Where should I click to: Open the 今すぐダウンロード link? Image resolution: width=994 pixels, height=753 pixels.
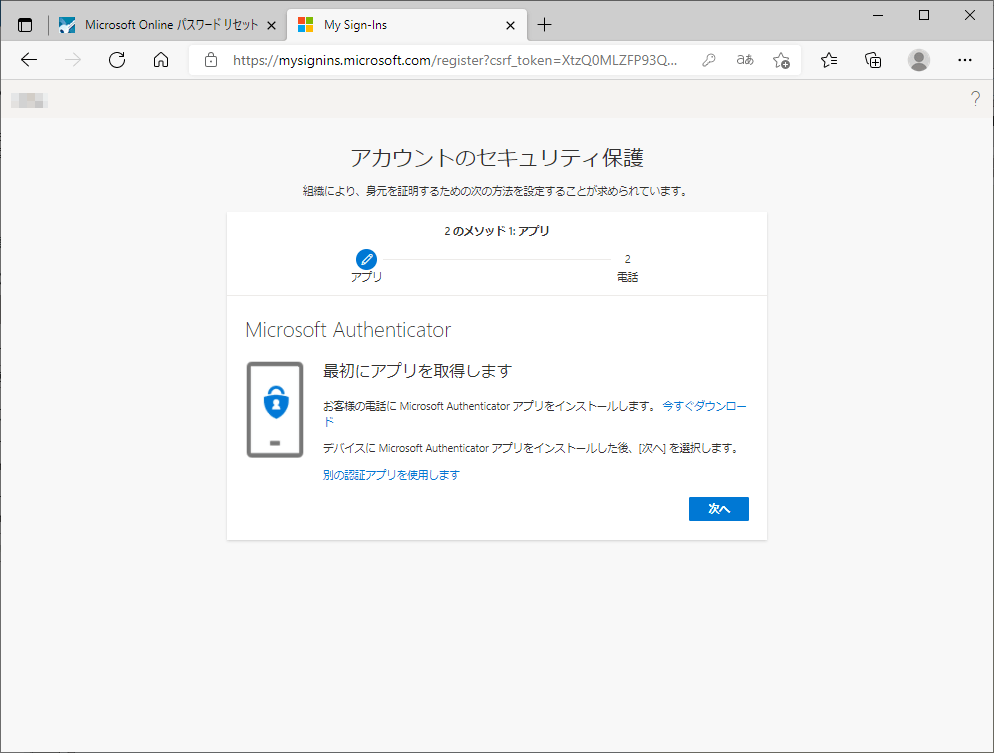tap(704, 406)
